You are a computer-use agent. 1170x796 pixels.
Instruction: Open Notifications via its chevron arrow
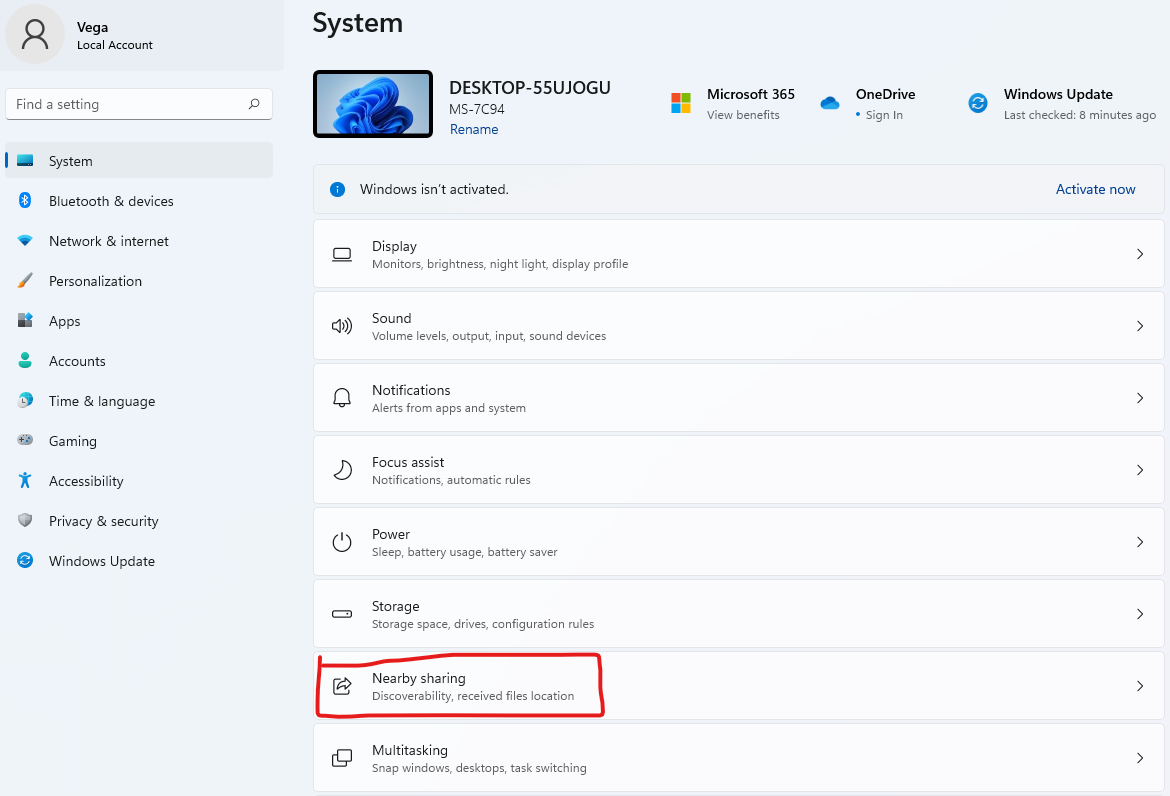pos(1139,398)
